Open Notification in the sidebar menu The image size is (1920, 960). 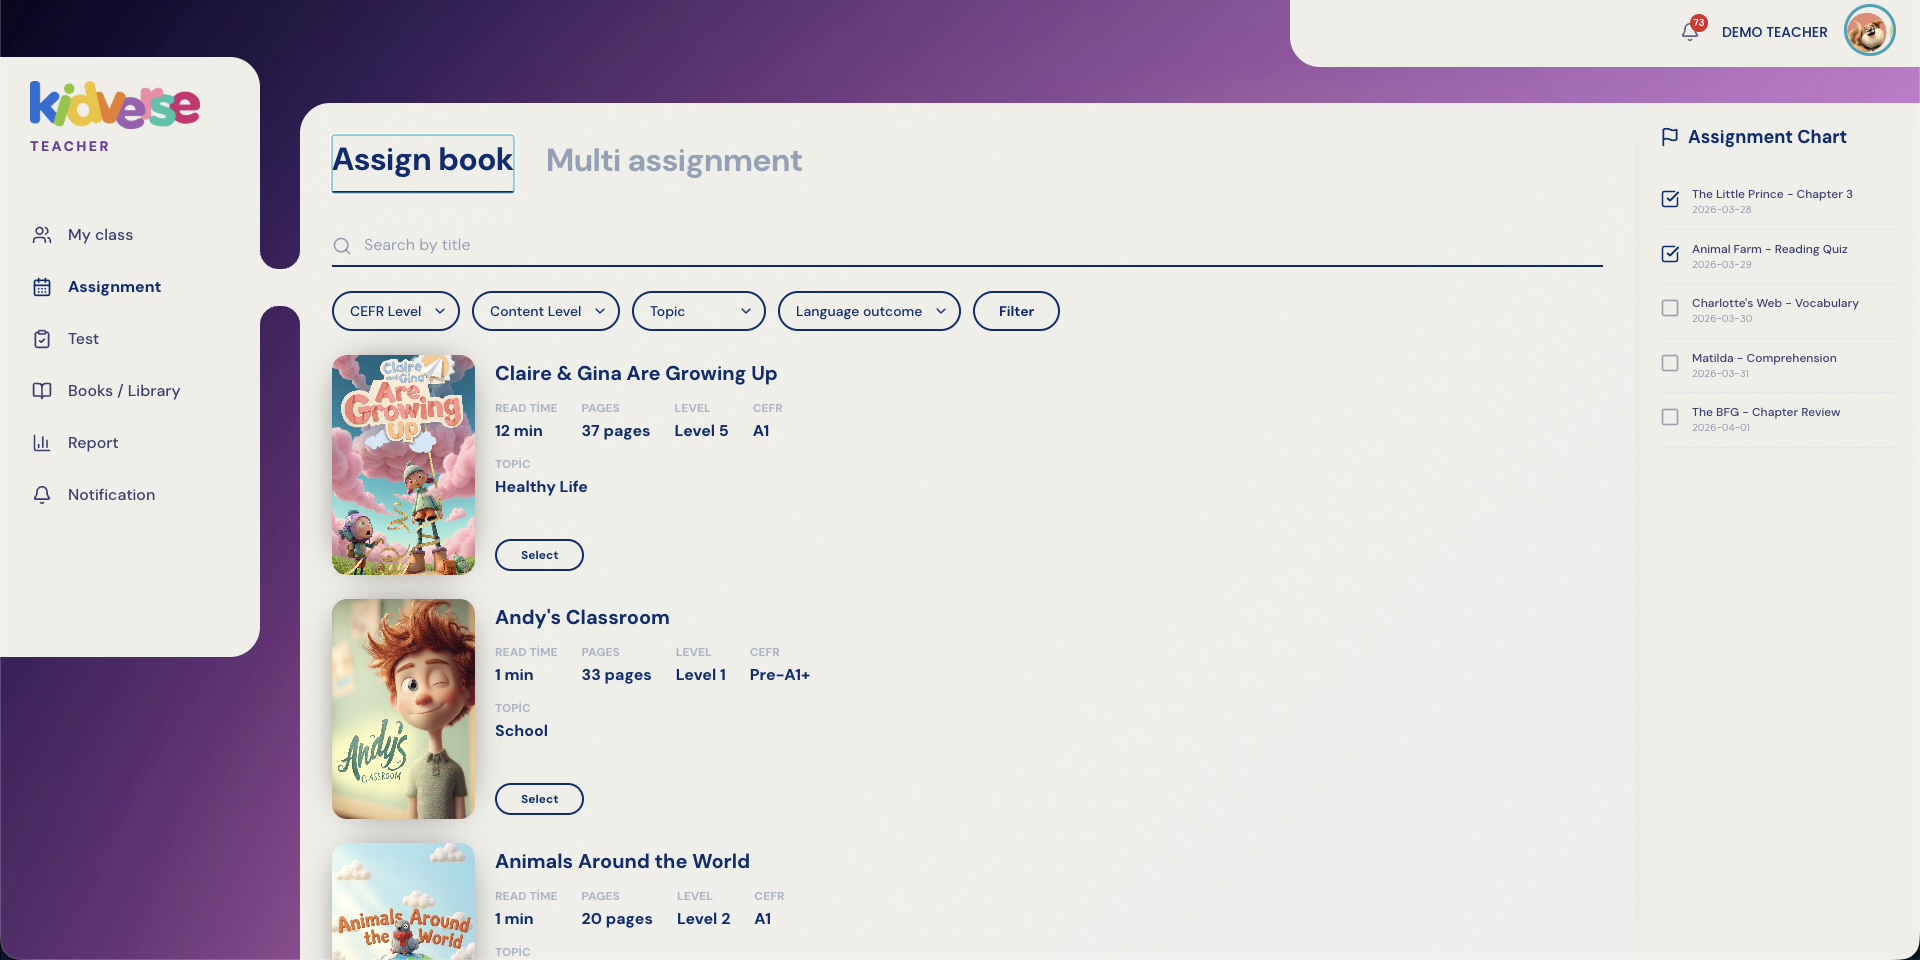pyautogui.click(x=111, y=495)
